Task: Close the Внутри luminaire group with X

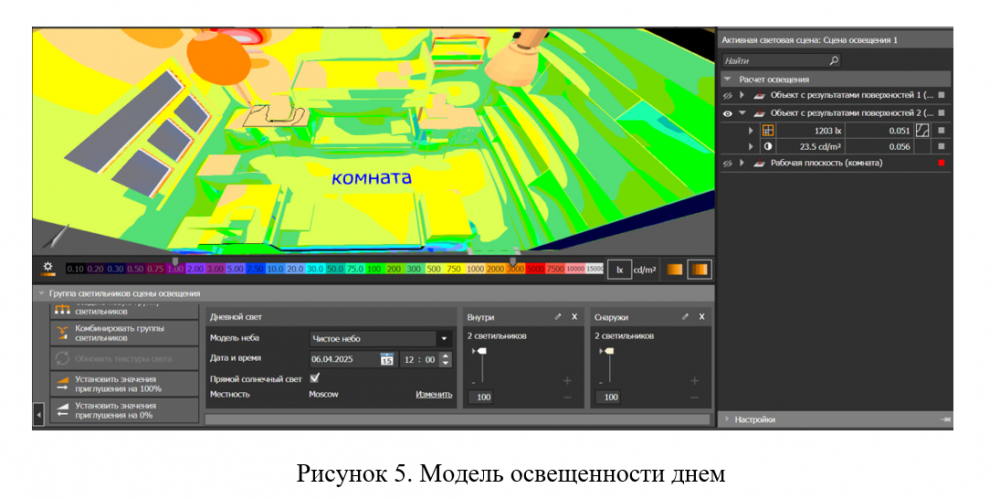Action: pos(574,317)
